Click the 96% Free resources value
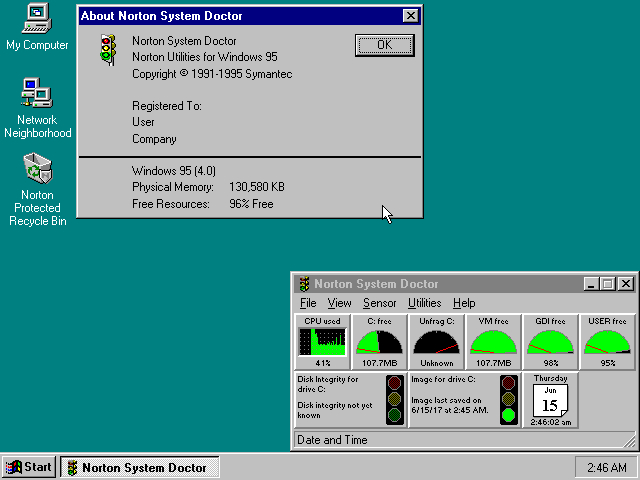 251,204
